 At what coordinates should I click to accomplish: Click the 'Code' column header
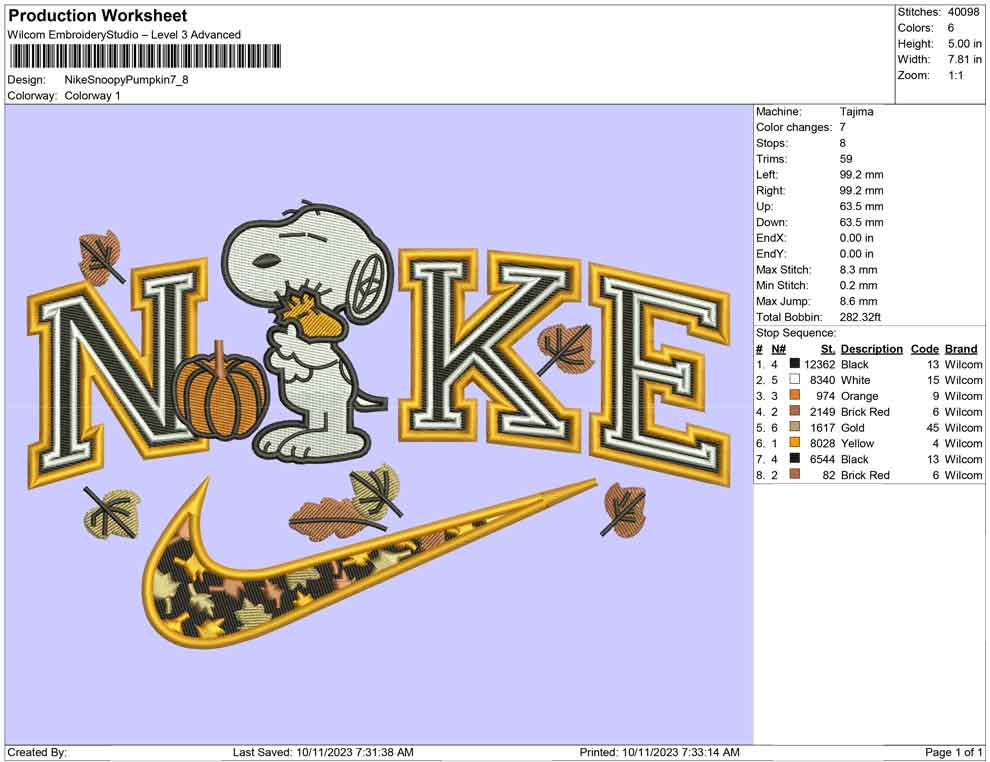(x=925, y=349)
